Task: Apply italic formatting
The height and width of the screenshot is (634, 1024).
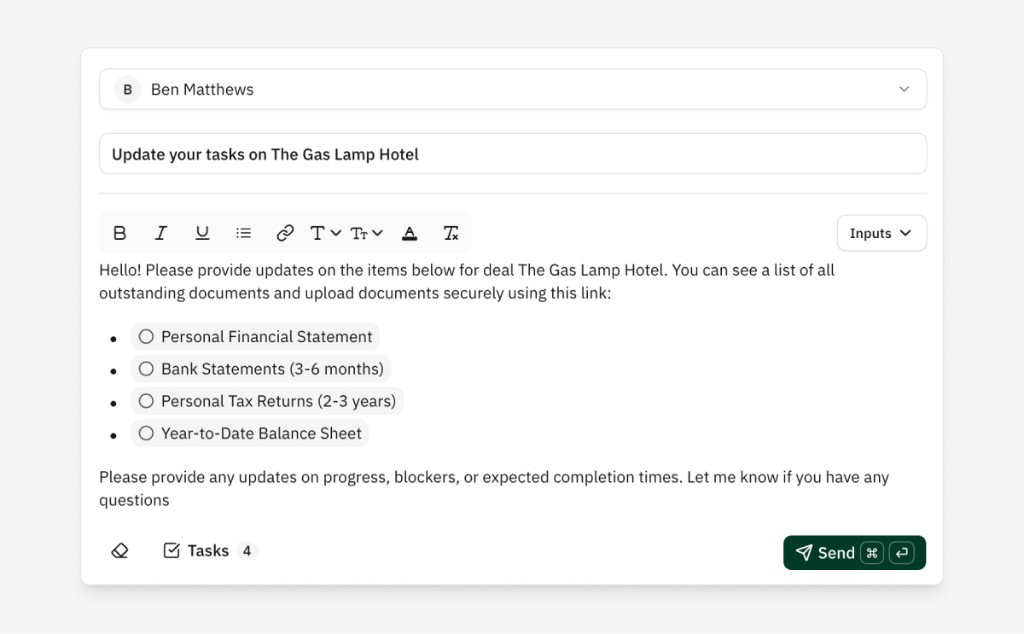Action: pos(161,233)
